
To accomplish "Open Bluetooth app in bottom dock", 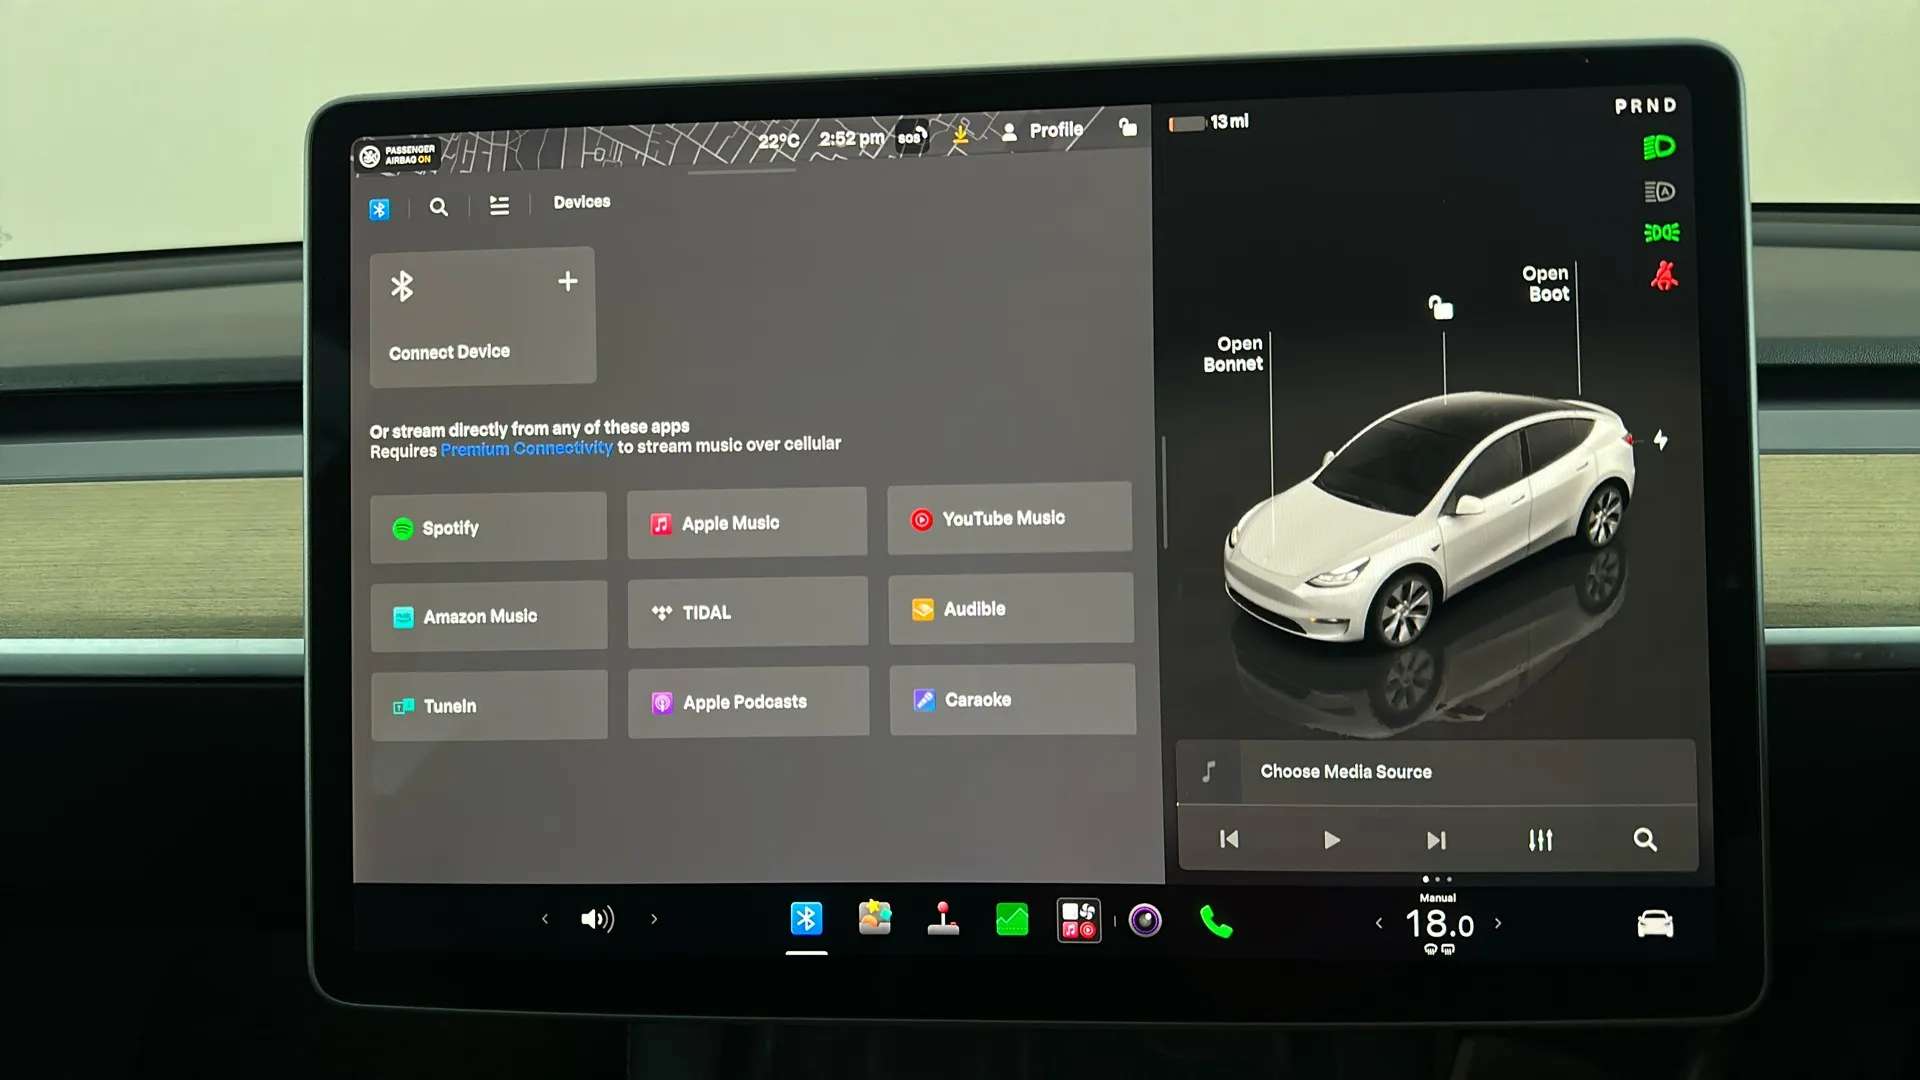I will [x=806, y=918].
